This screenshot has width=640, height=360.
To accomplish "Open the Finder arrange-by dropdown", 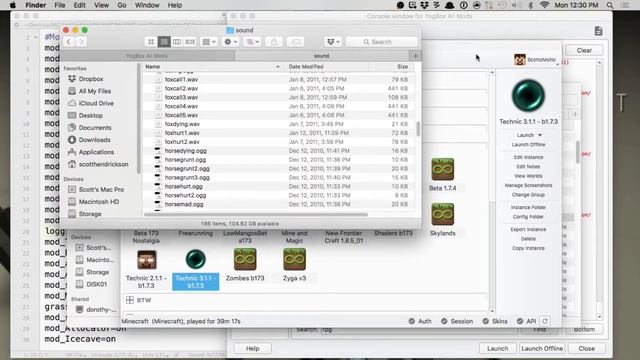I will [x=209, y=42].
